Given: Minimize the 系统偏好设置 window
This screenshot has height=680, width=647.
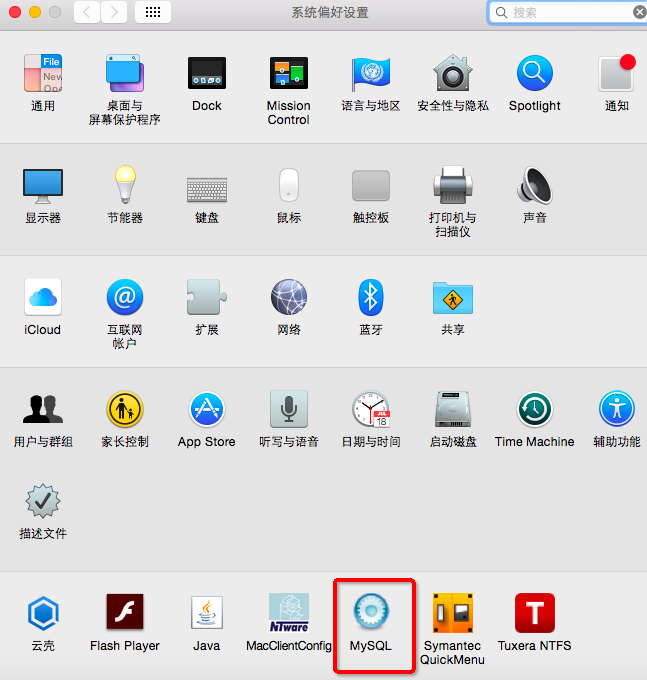Looking at the screenshot, I should (x=35, y=12).
